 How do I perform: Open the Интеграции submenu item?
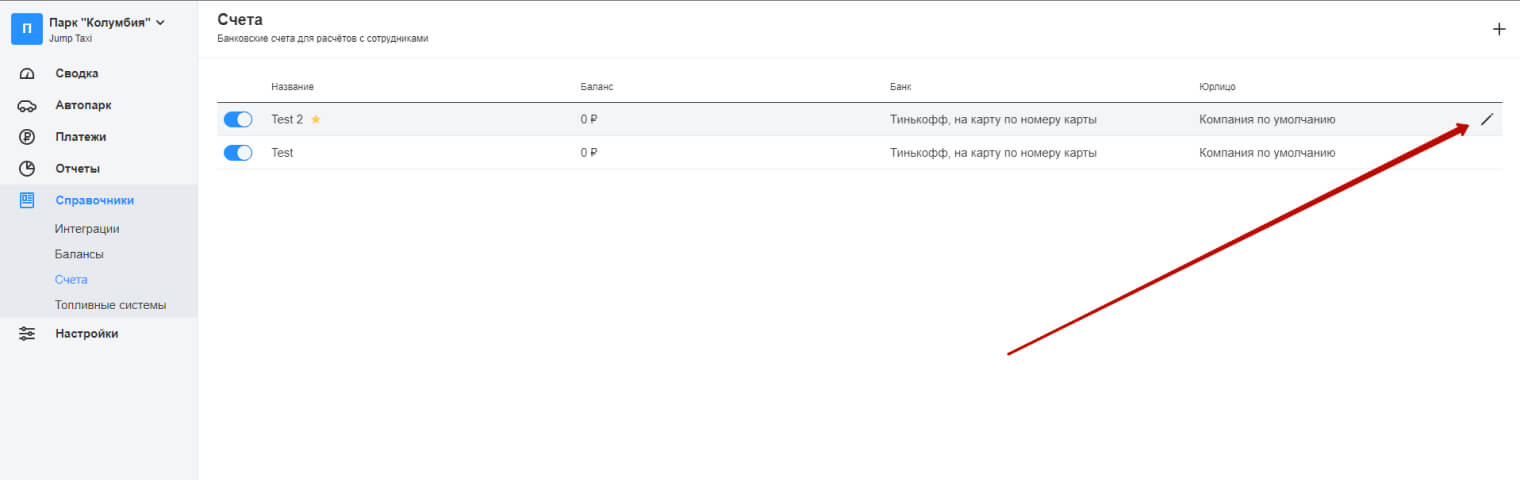[x=87, y=229]
